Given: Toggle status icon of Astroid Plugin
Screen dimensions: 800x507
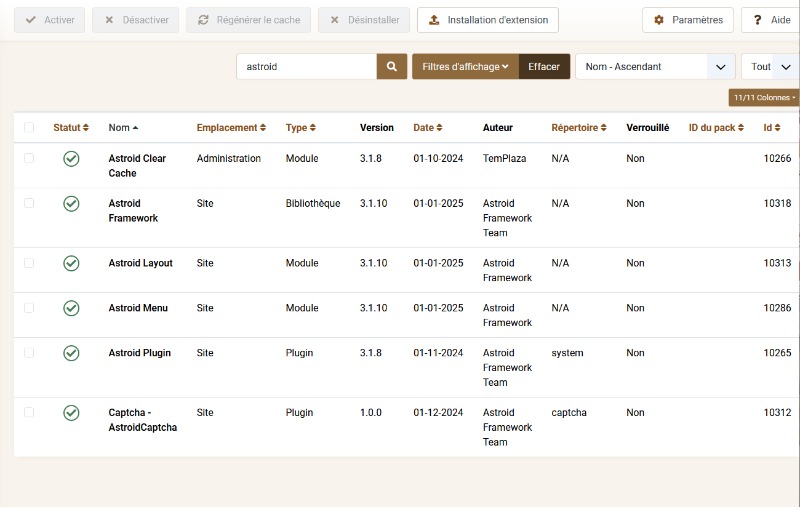Looking at the screenshot, I should (71, 353).
